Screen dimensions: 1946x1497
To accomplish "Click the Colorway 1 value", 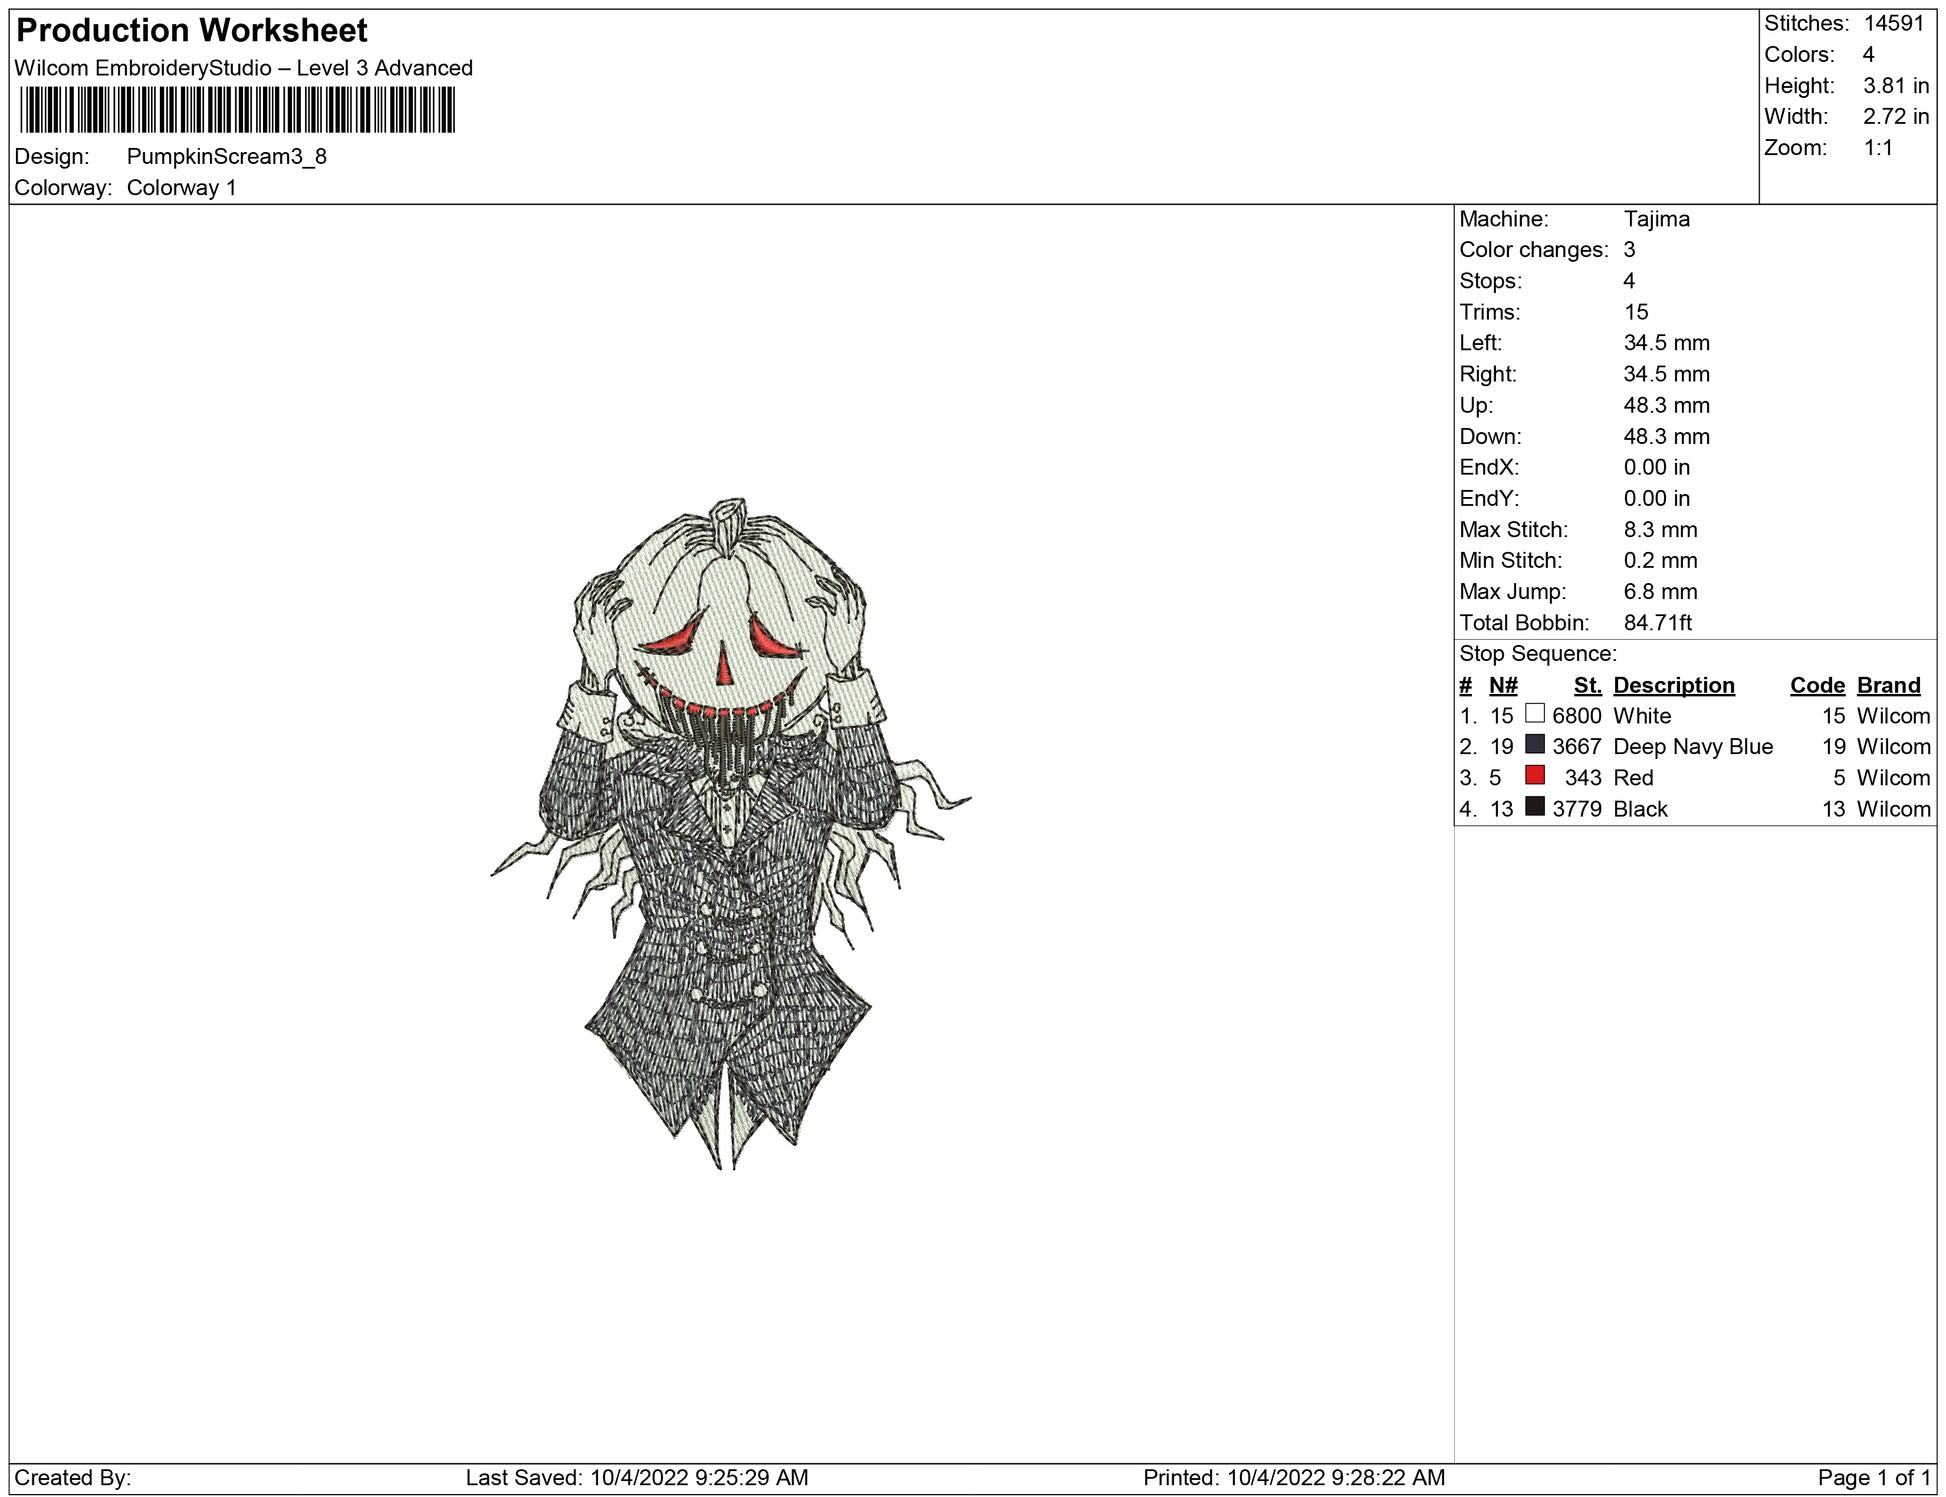I will 181,188.
